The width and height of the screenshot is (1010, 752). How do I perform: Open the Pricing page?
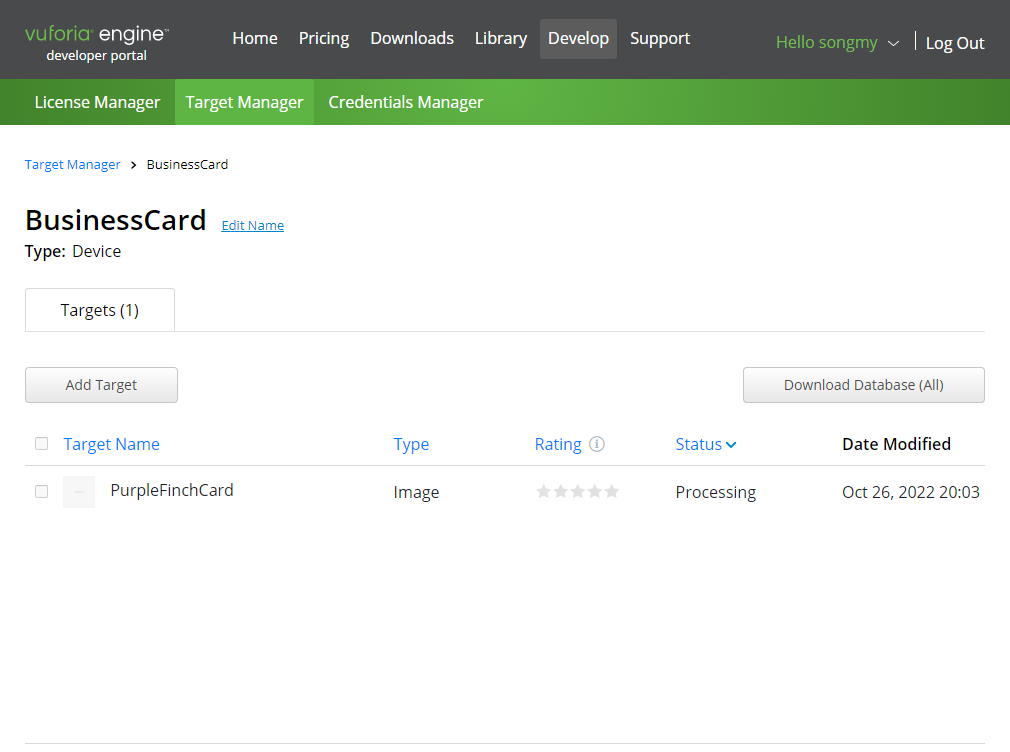(x=324, y=39)
